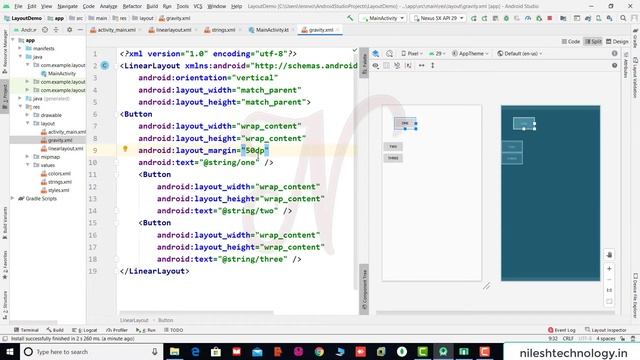Image resolution: width=640 pixels, height=360 pixels.
Task: Toggle the Project tool window strip button
Action: click(4, 96)
